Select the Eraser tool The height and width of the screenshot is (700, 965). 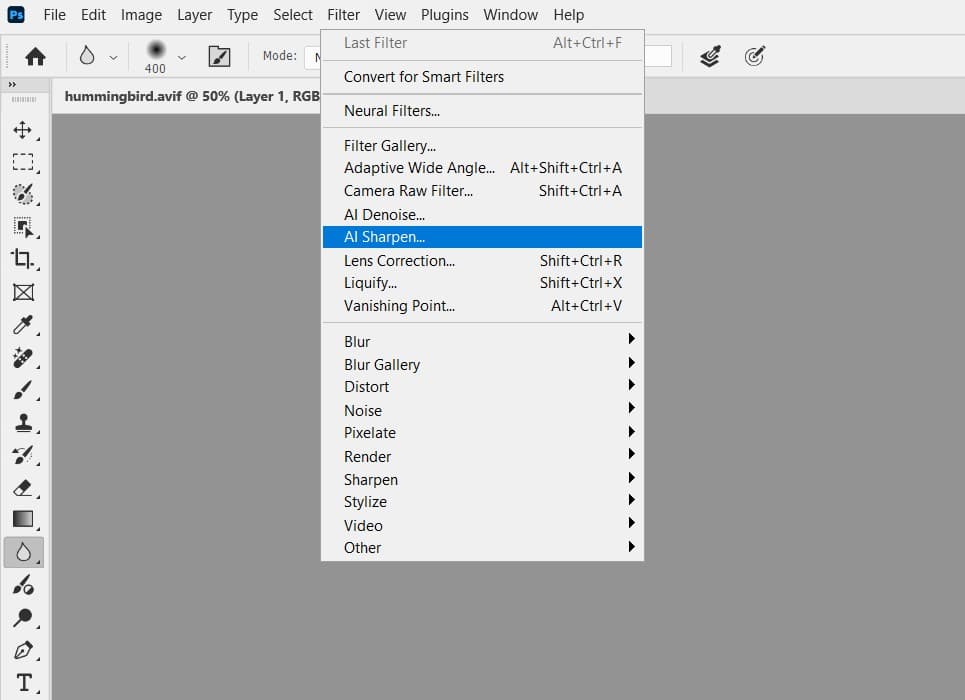click(23, 488)
